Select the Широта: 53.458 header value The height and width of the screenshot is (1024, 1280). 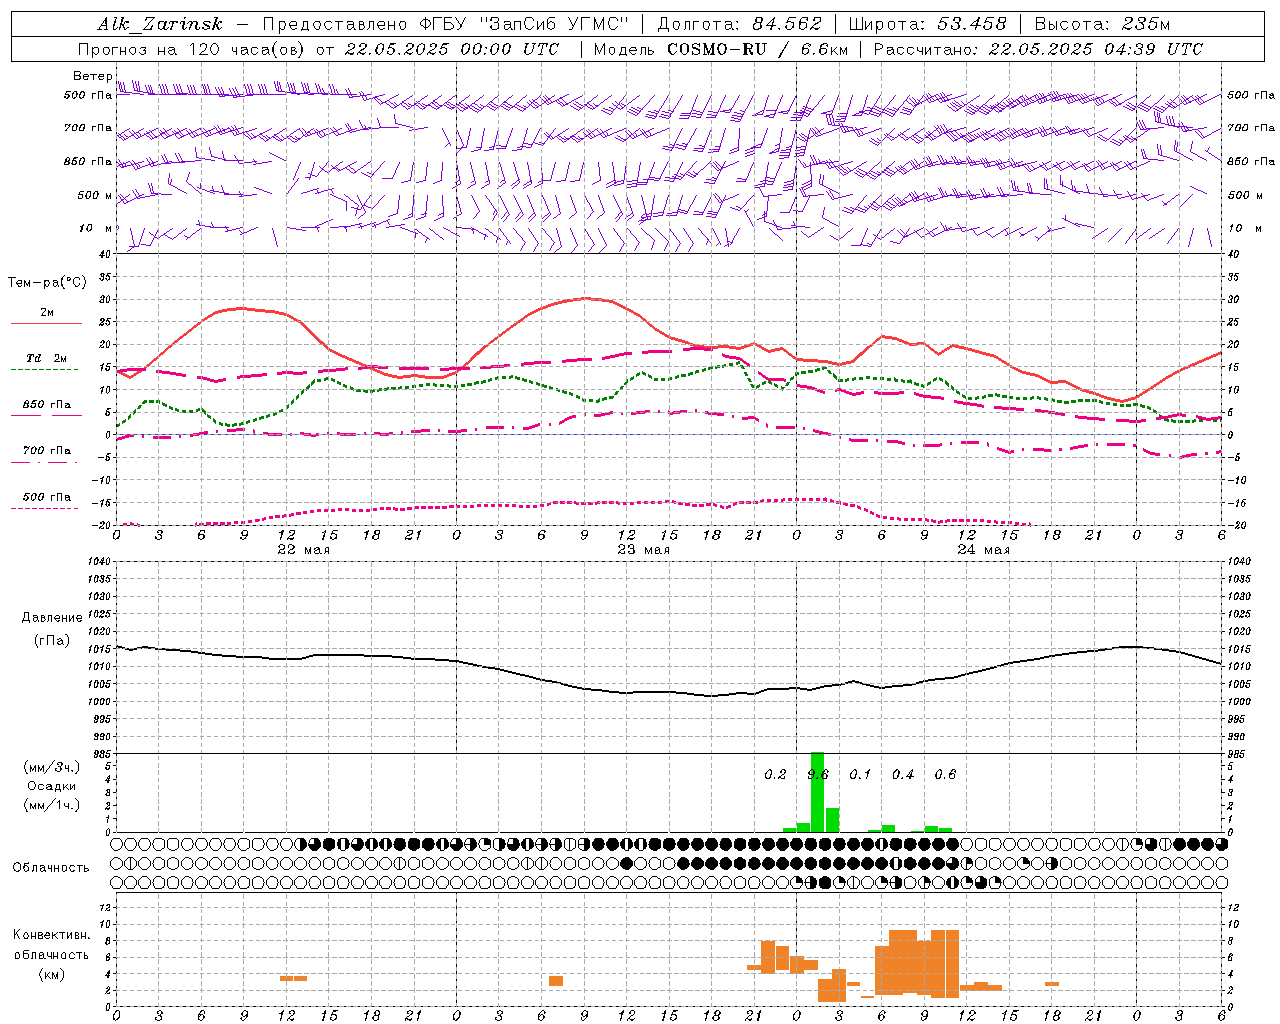tap(927, 24)
